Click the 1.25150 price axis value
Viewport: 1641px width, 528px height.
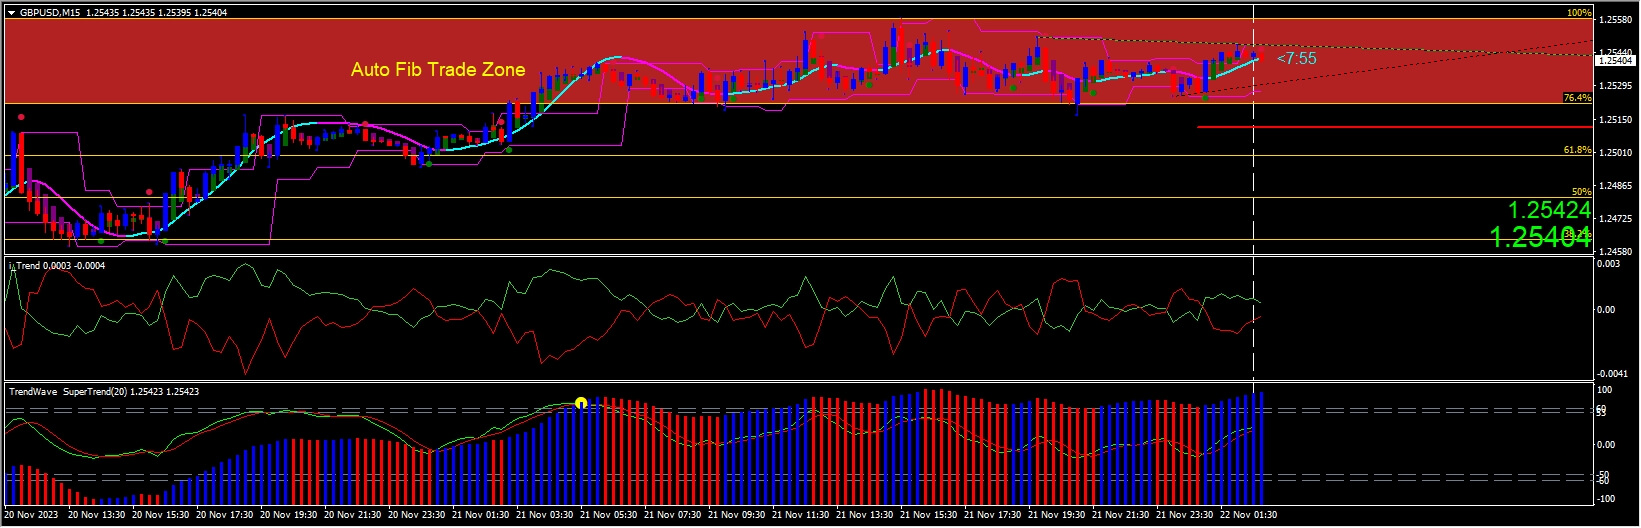click(1617, 119)
